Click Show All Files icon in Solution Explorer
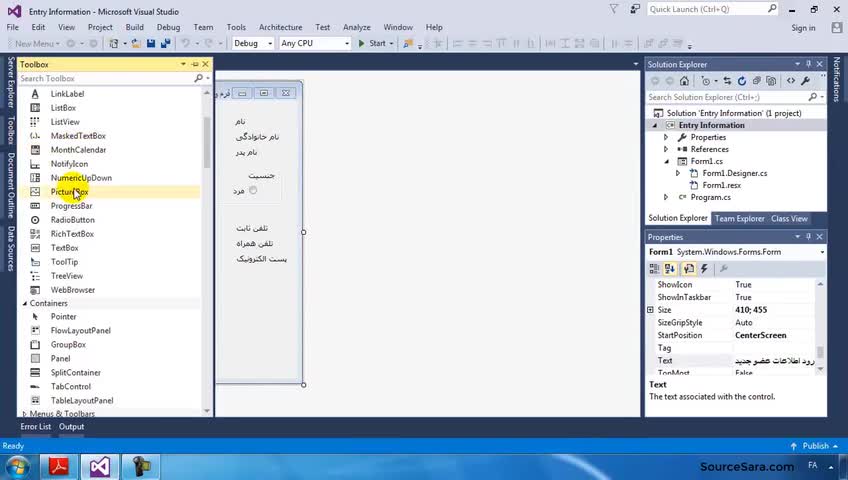The image size is (848, 480). pyautogui.click(x=771, y=81)
